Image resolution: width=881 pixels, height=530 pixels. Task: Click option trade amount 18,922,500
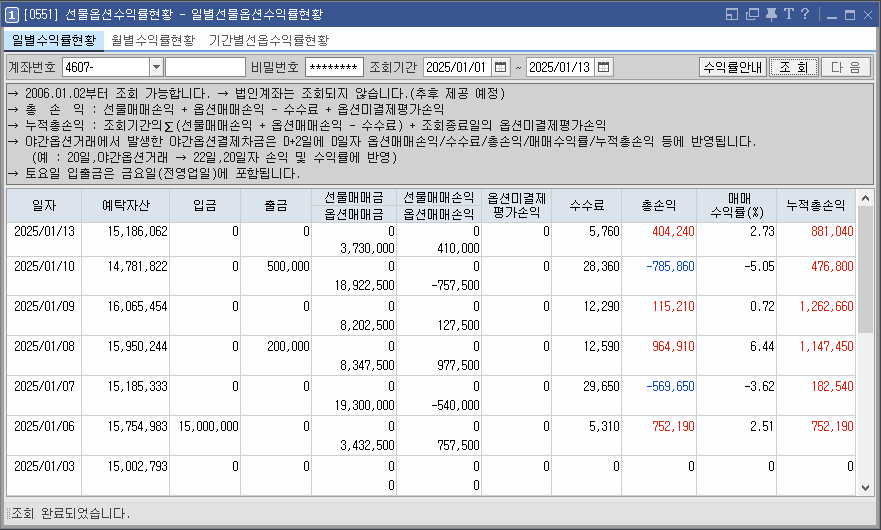(x=365, y=286)
